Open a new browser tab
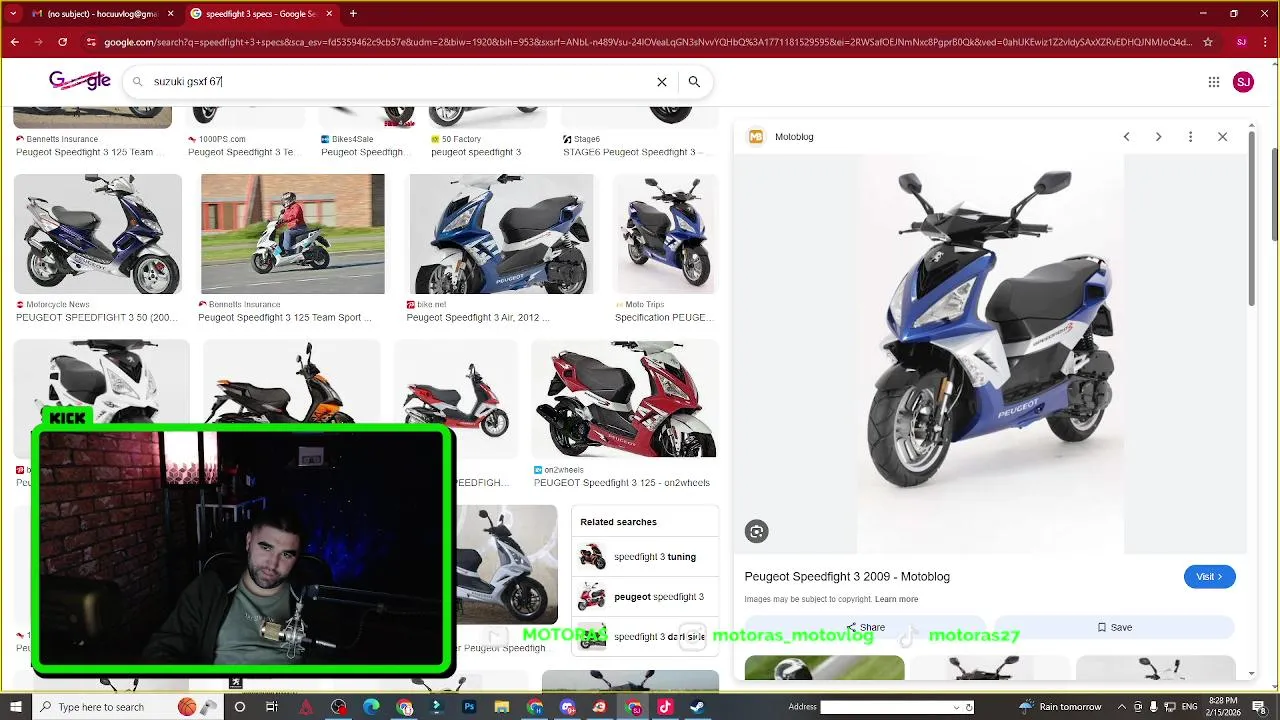Image resolution: width=1280 pixels, height=720 pixels. [353, 14]
